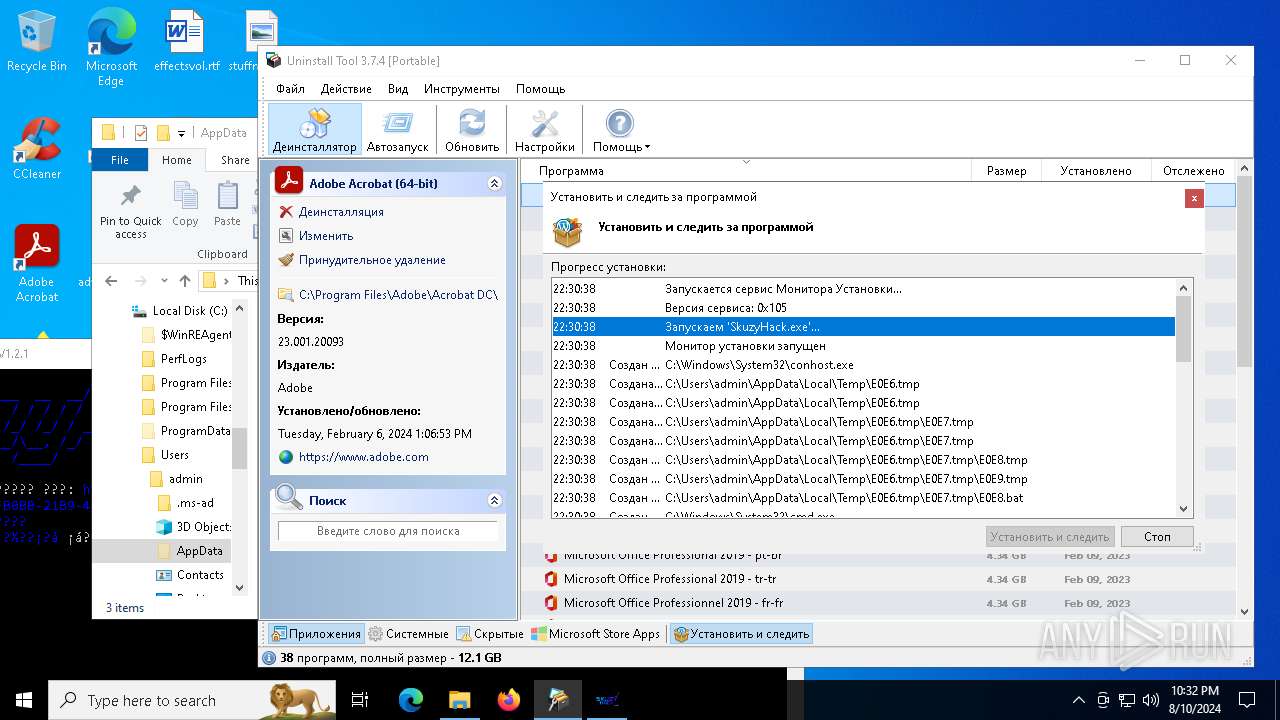1280x720 pixels.
Task: Click the install log scroll down arrow
Action: click(x=1184, y=509)
